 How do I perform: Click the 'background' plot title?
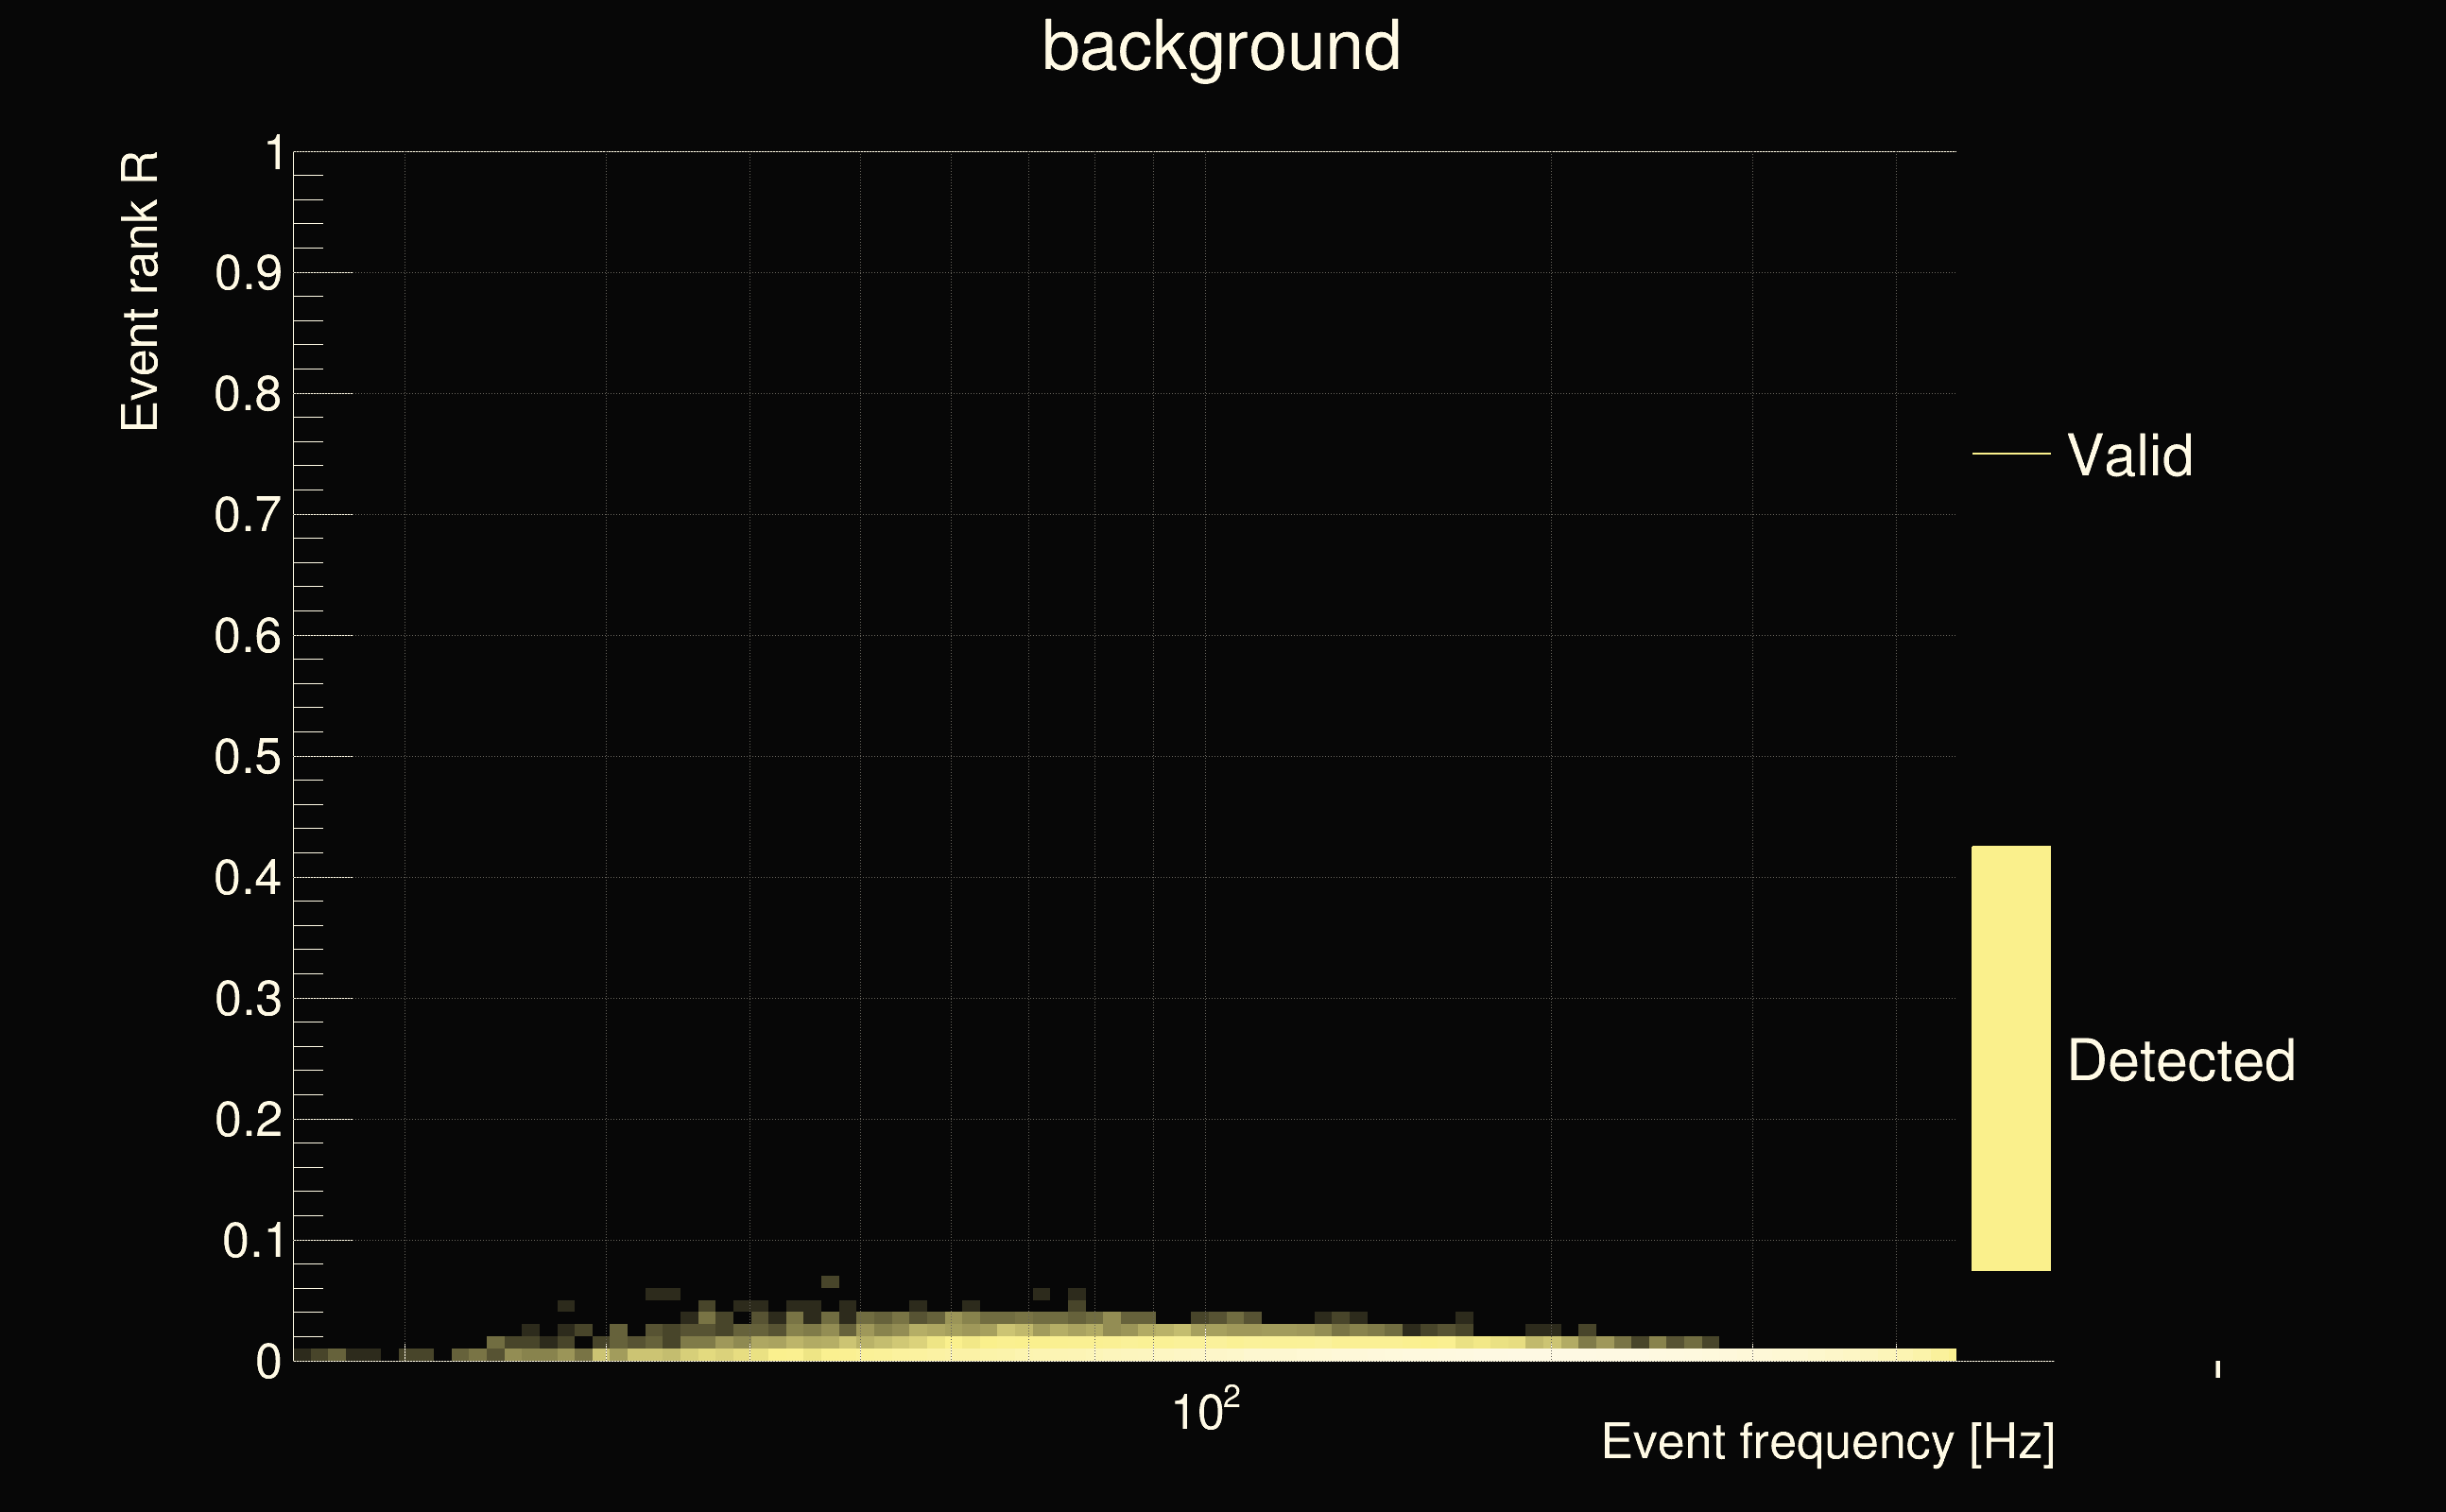(x=1220, y=47)
